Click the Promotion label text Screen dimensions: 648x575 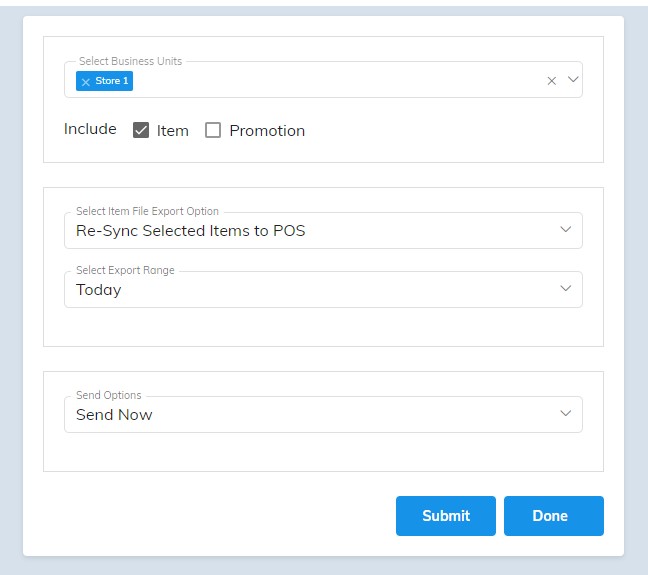(267, 131)
